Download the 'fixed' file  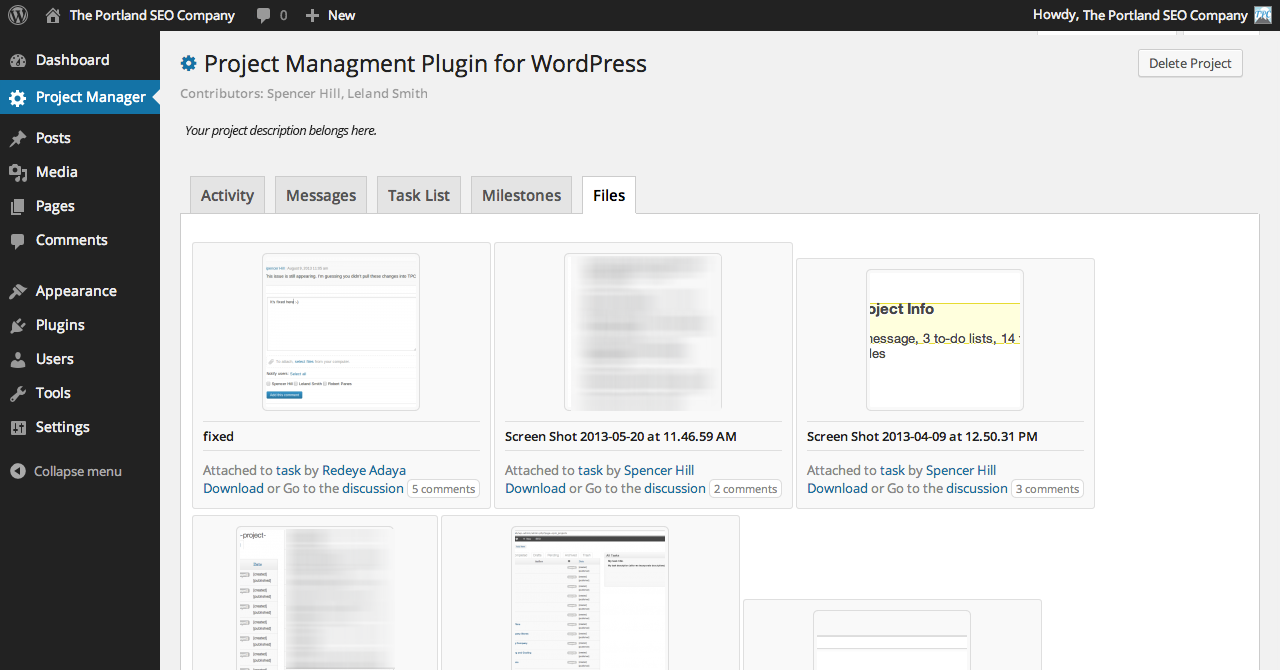233,489
